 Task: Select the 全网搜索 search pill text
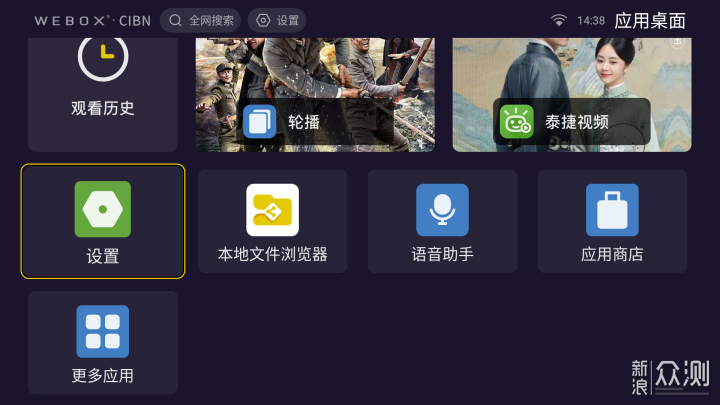click(x=211, y=21)
